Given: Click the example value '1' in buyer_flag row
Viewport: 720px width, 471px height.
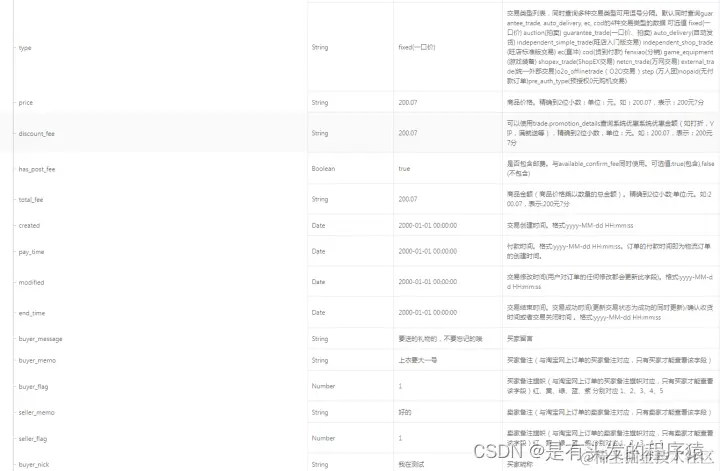Looking at the screenshot, I should click(400, 386).
